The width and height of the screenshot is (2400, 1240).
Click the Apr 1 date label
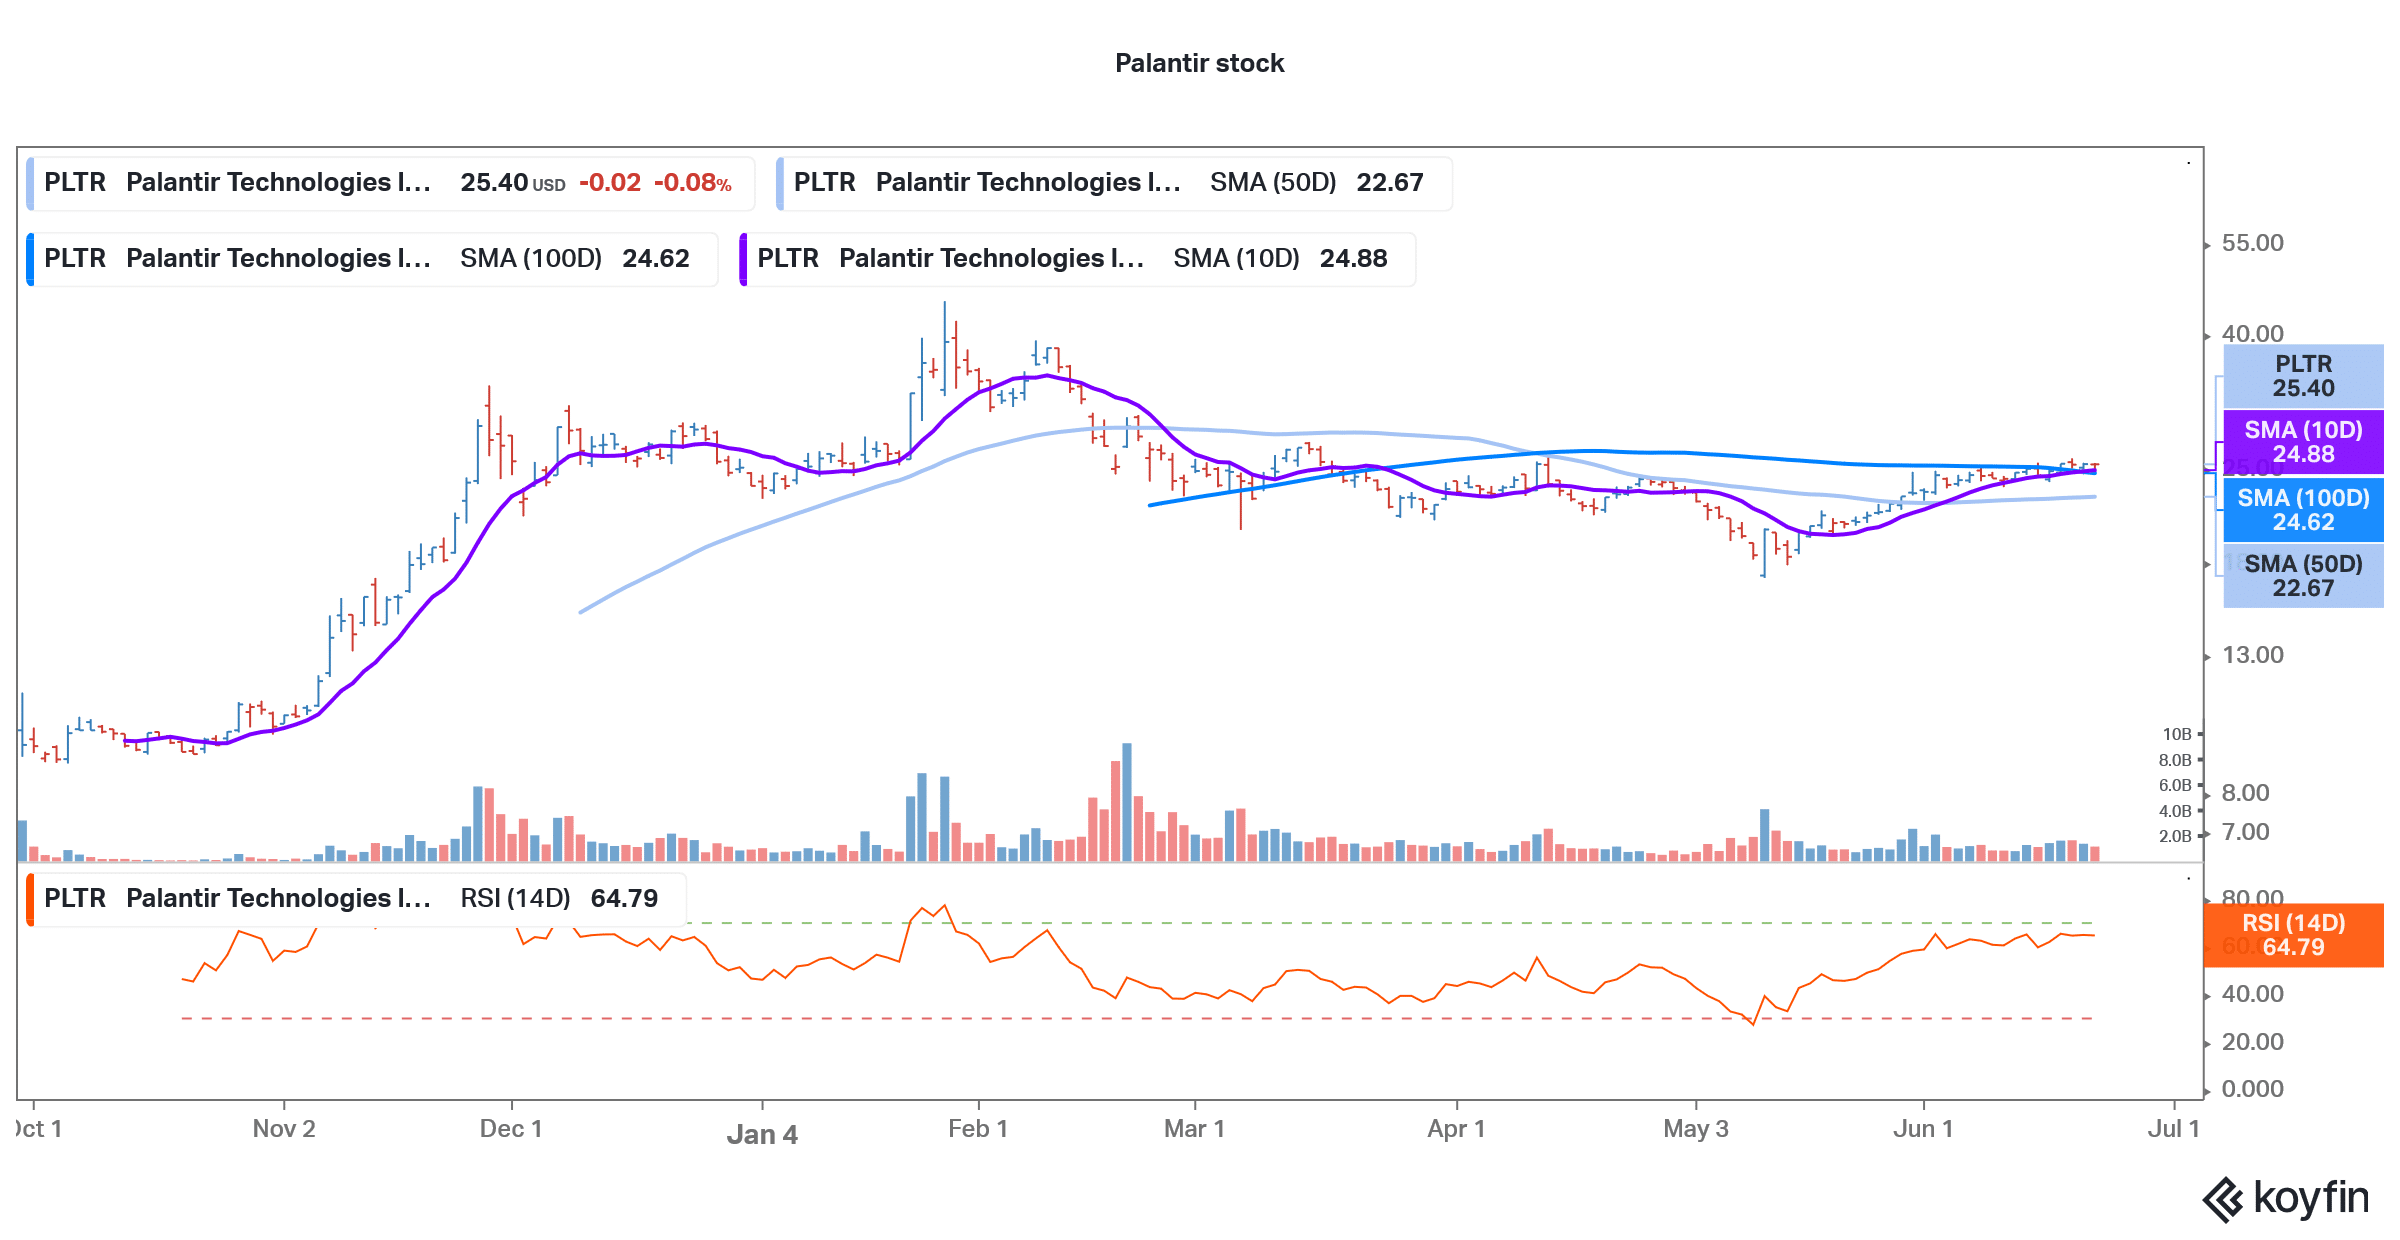(x=1456, y=1129)
